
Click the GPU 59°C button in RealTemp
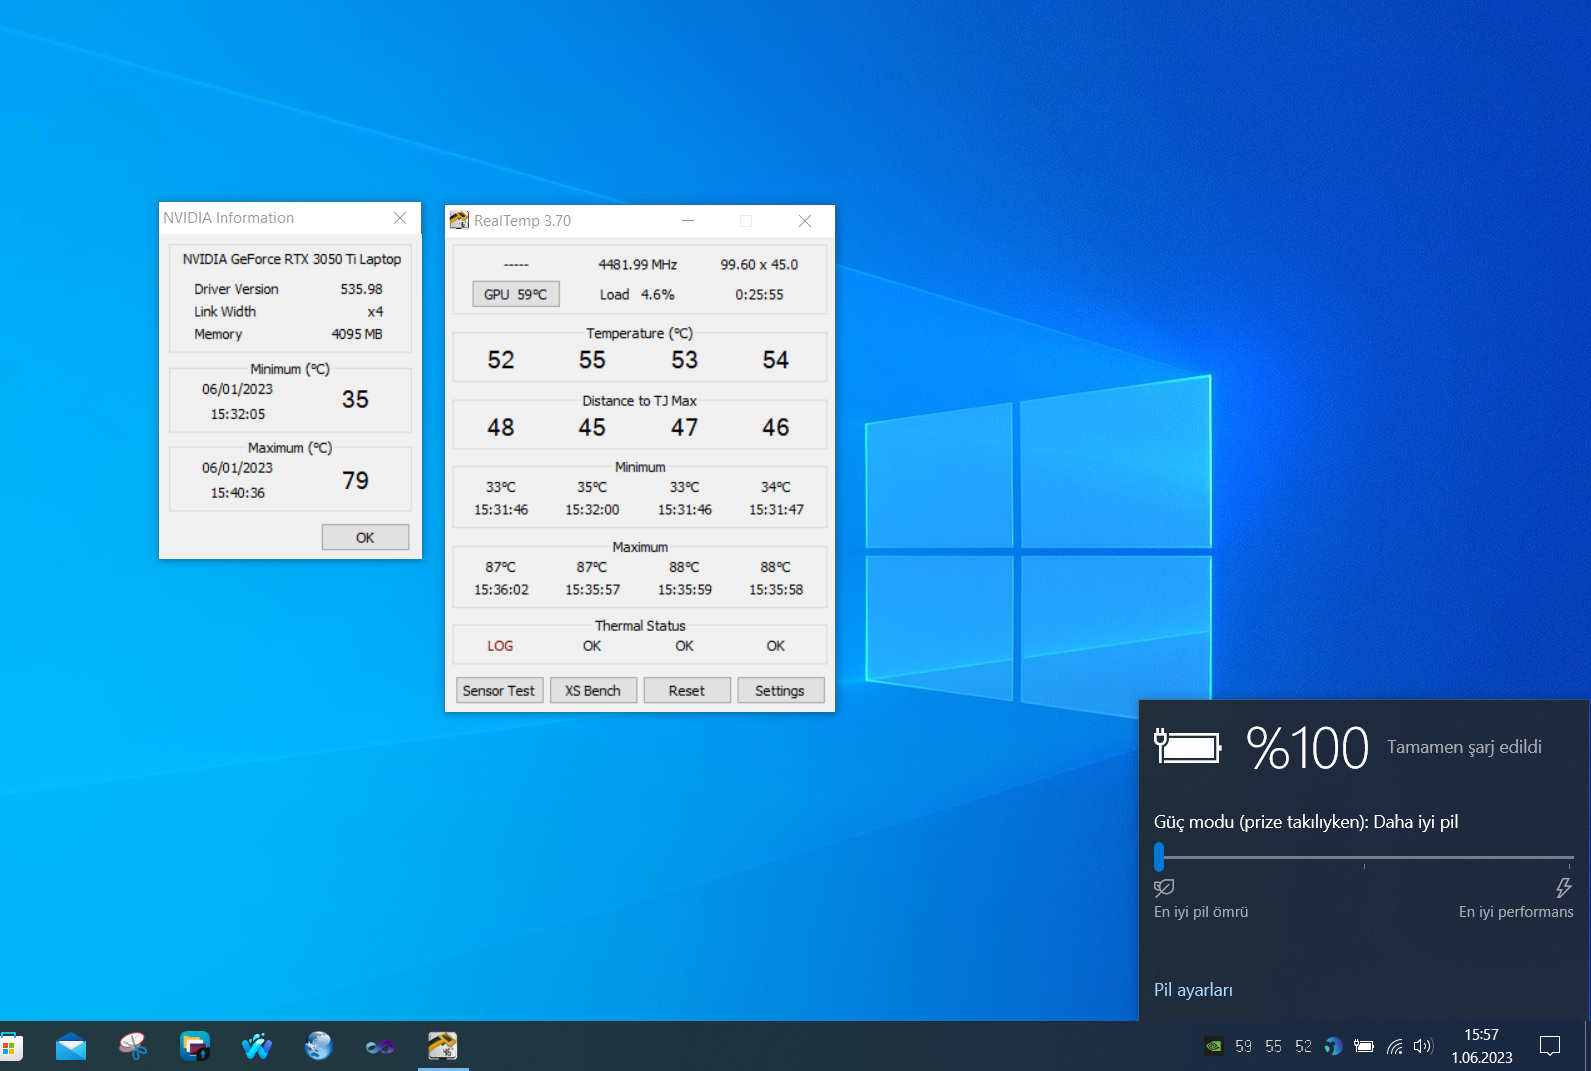pyautogui.click(x=516, y=294)
